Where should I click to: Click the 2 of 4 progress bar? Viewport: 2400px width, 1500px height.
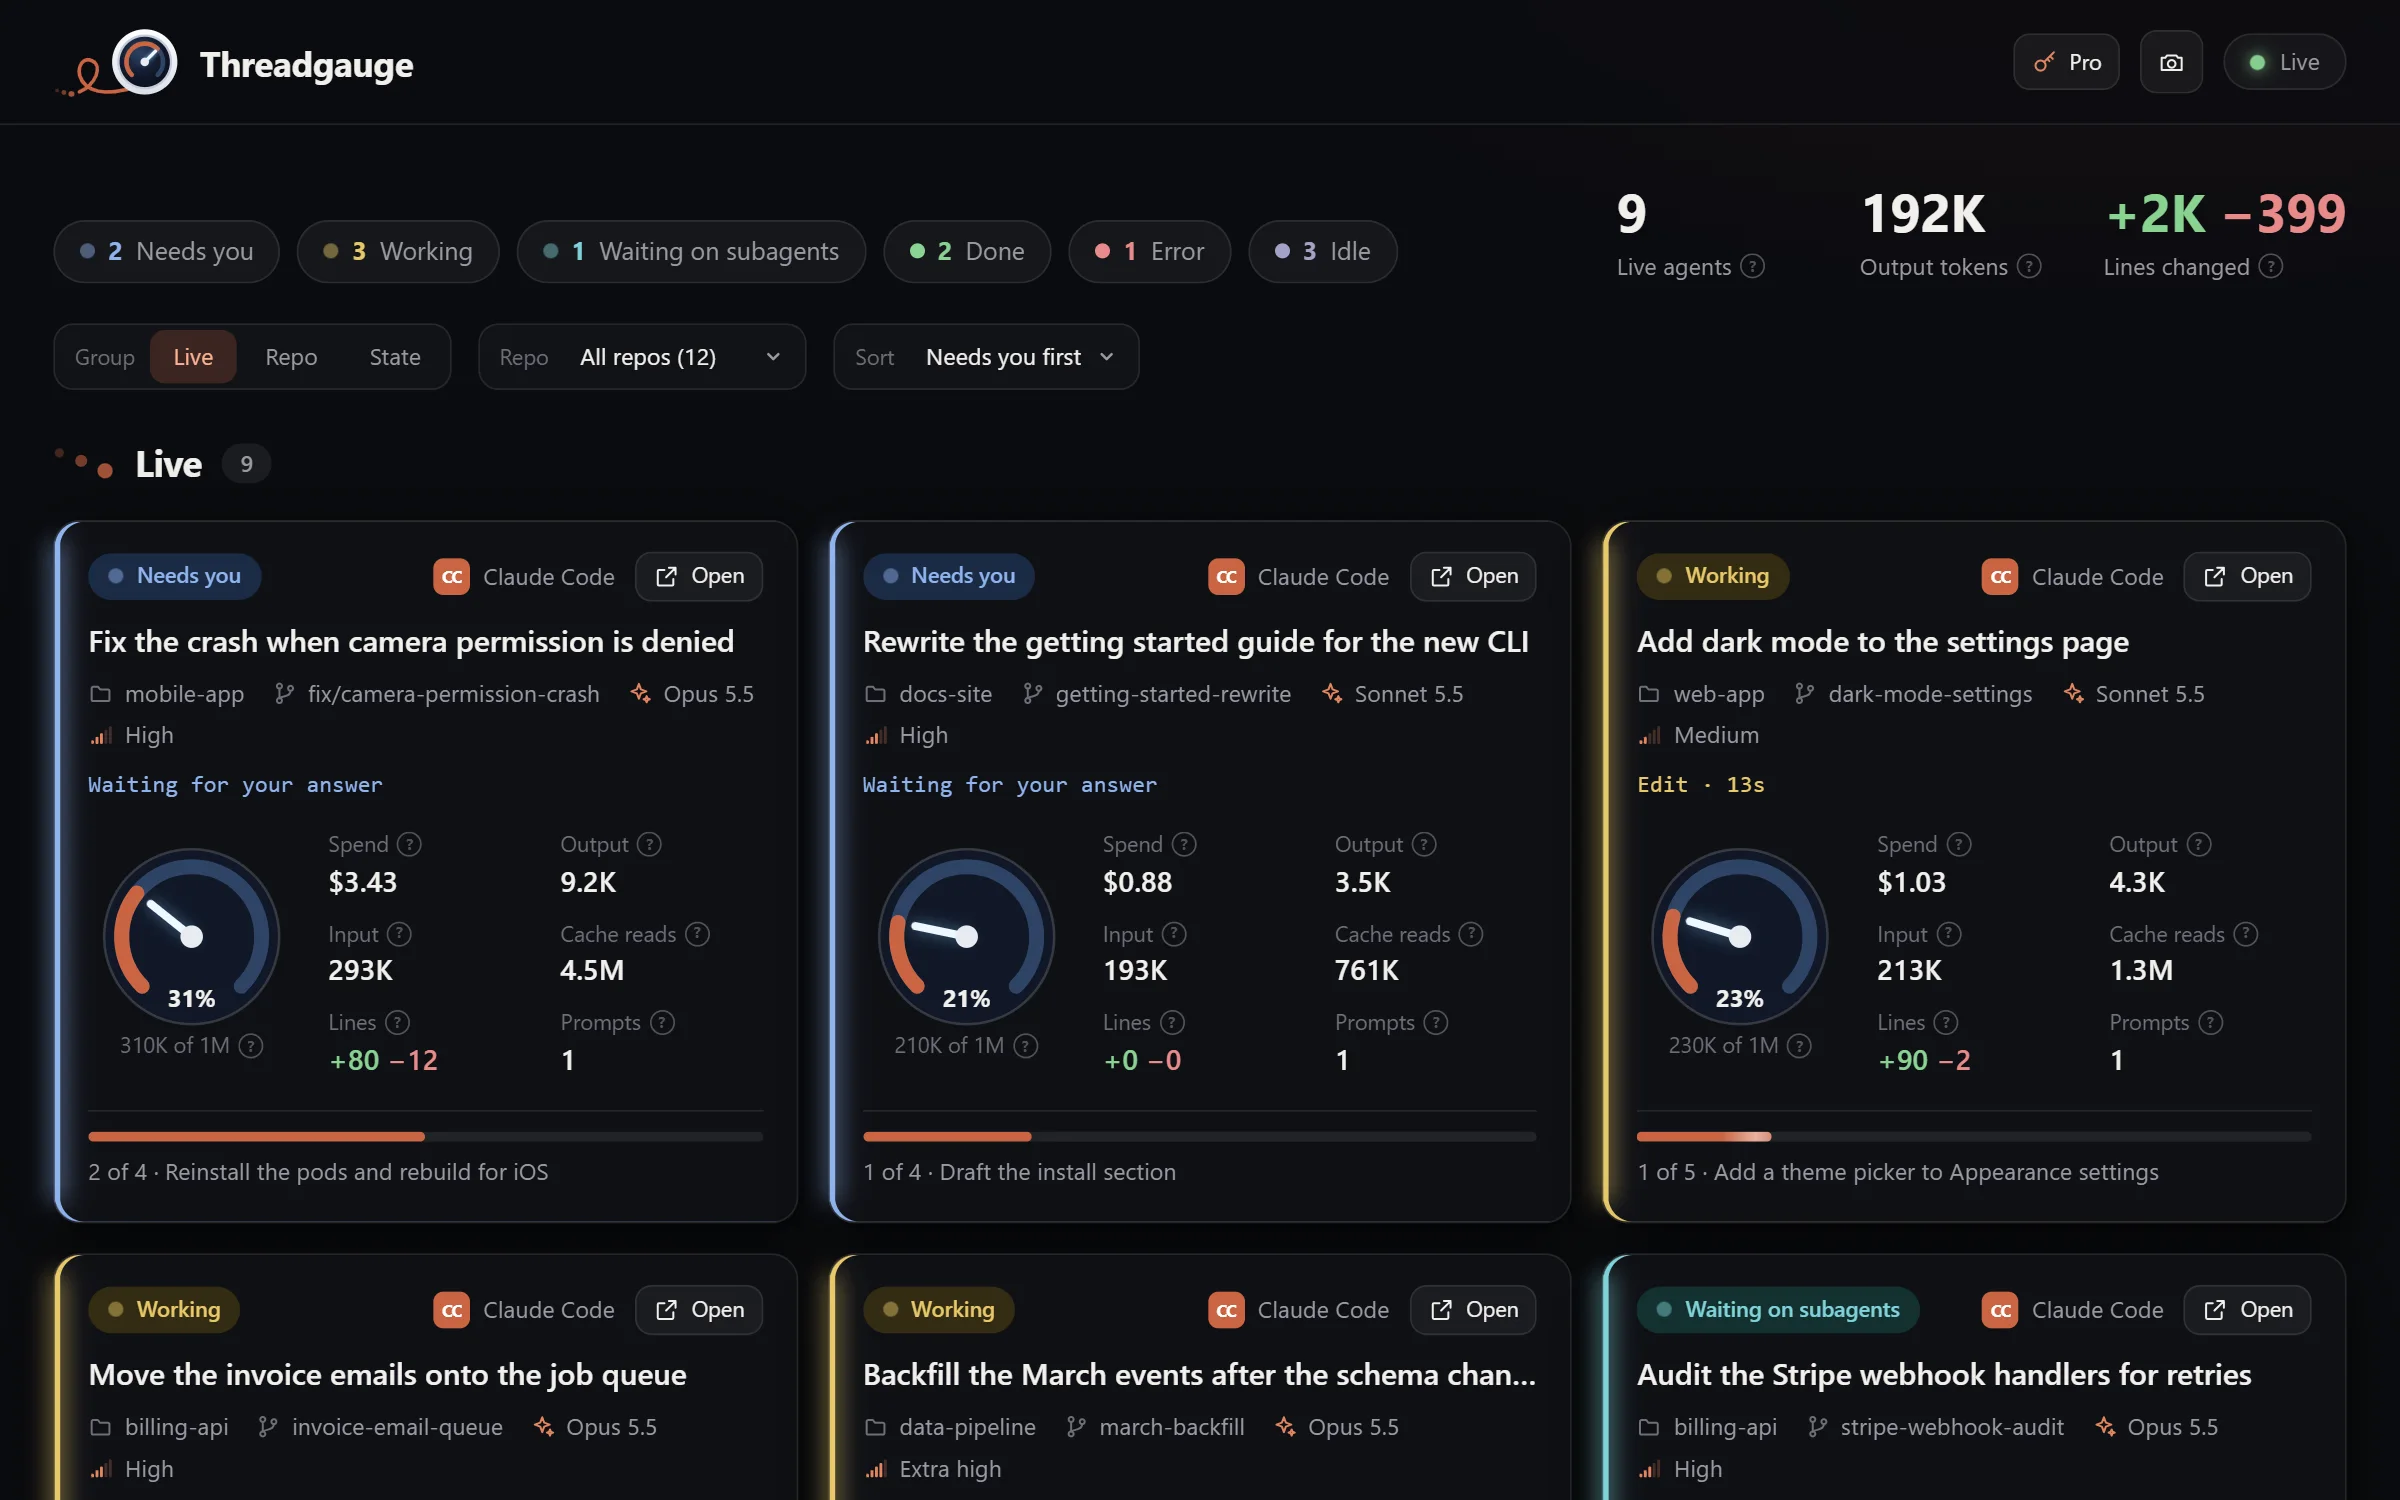(x=425, y=1137)
